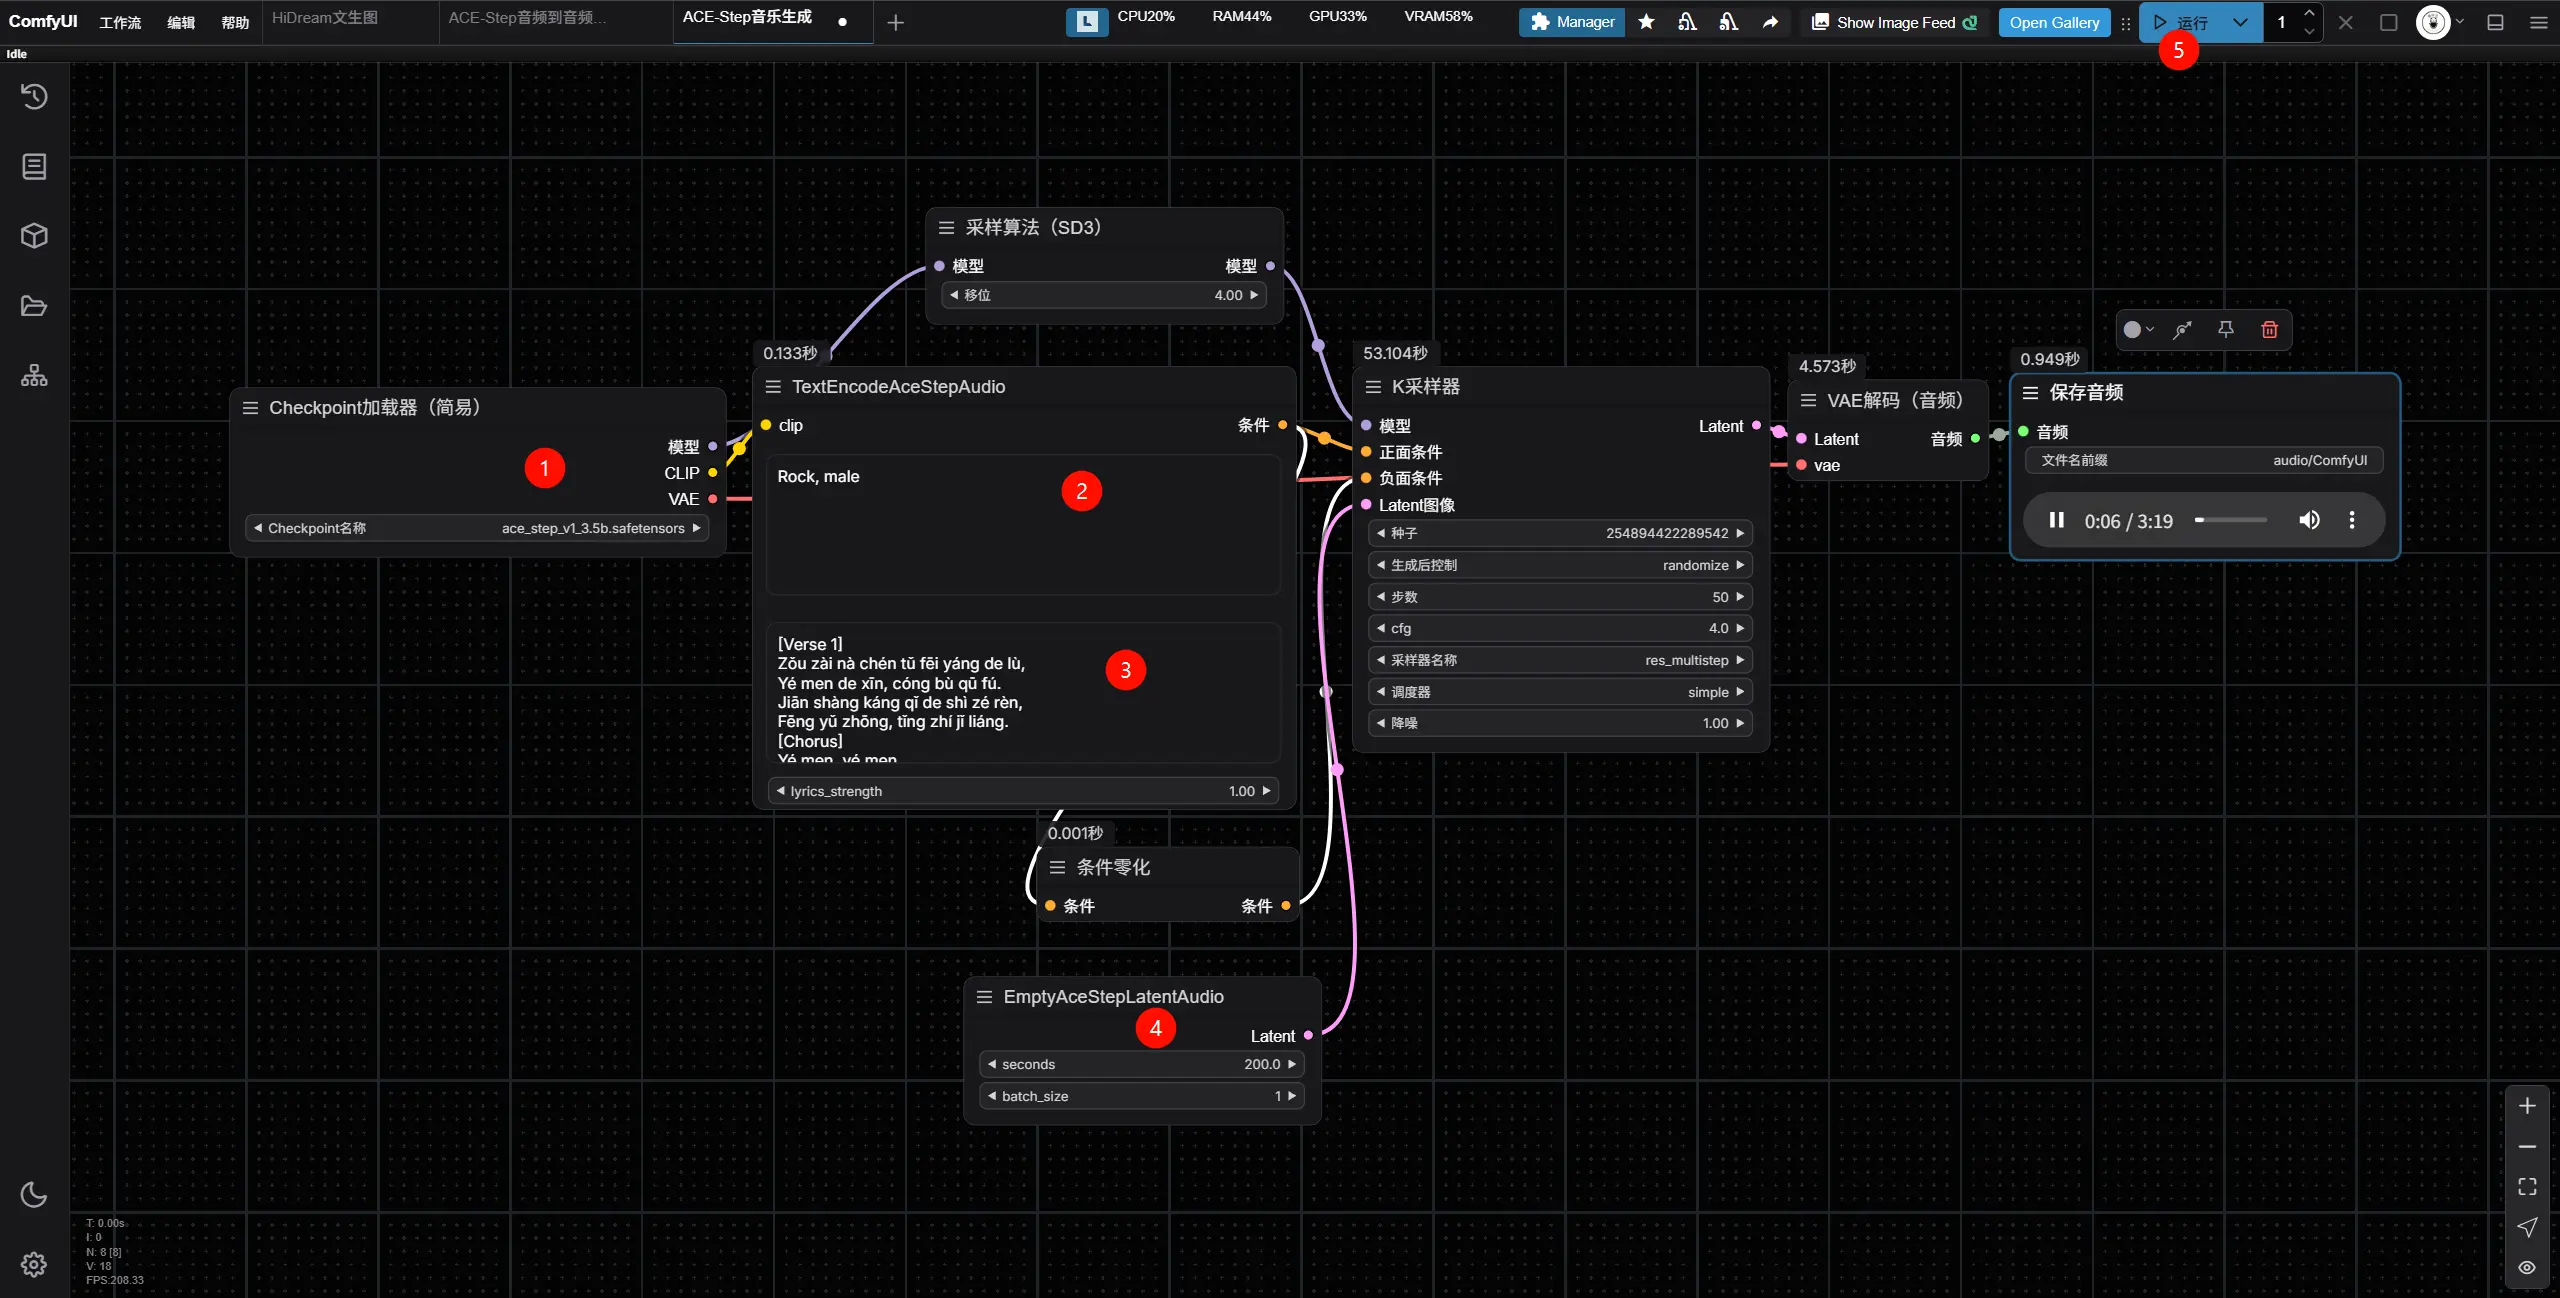Zoom in with the plus canvas button
Viewport: 2560px width, 1298px height.
[2527, 1106]
